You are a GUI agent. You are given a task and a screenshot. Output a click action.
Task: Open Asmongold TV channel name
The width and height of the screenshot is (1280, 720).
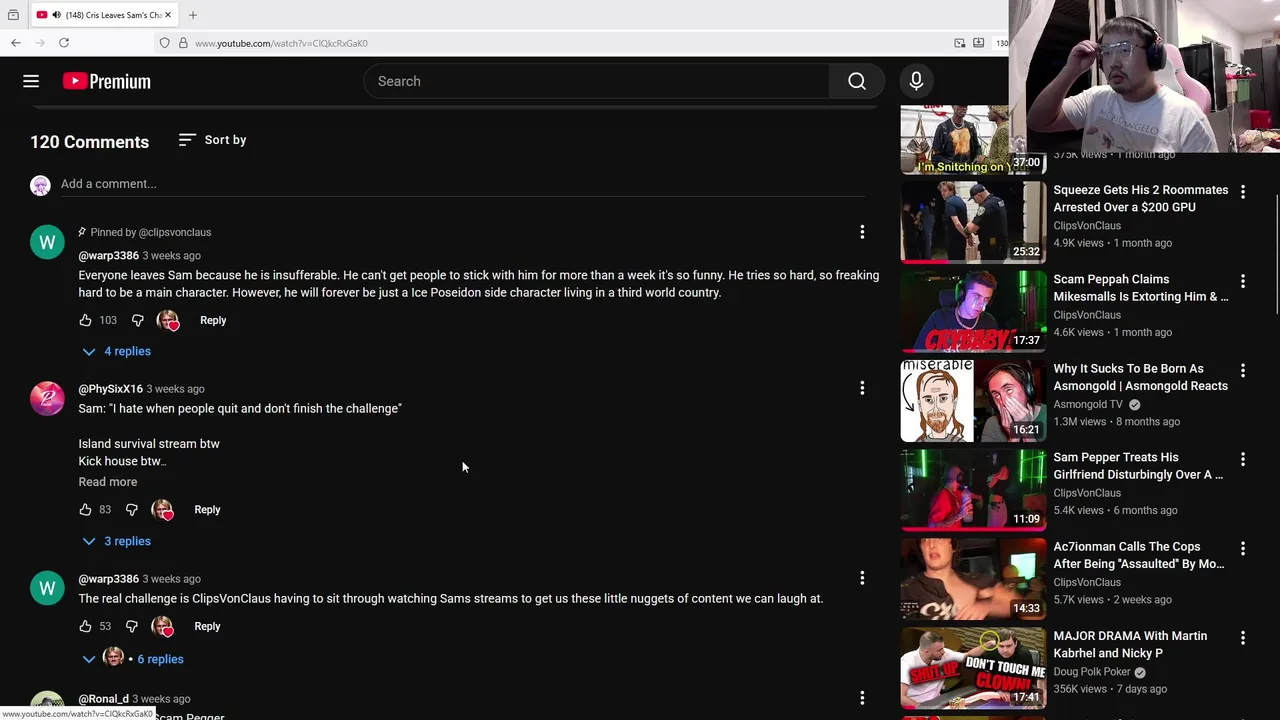(x=1088, y=404)
